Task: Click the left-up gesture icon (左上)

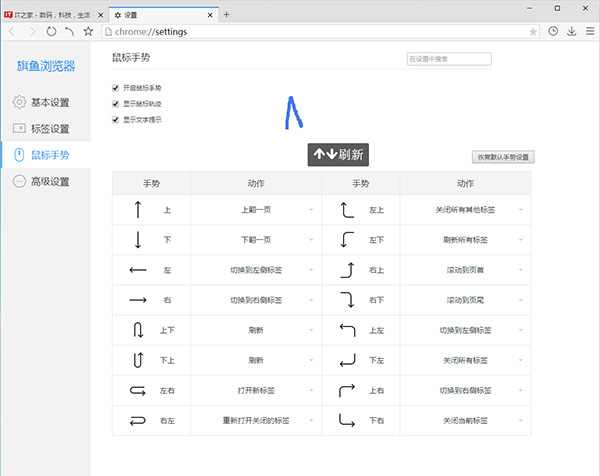Action: tap(347, 210)
